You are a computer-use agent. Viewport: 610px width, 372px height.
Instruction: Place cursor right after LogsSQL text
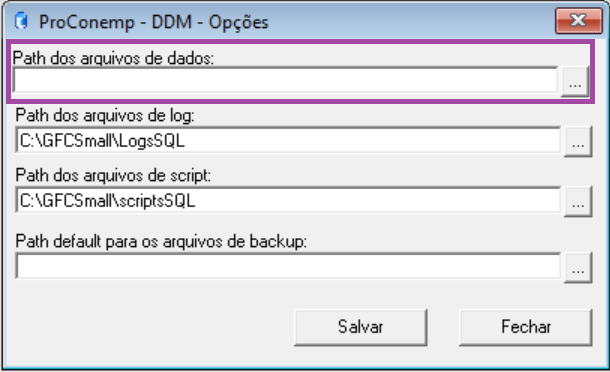click(187, 141)
